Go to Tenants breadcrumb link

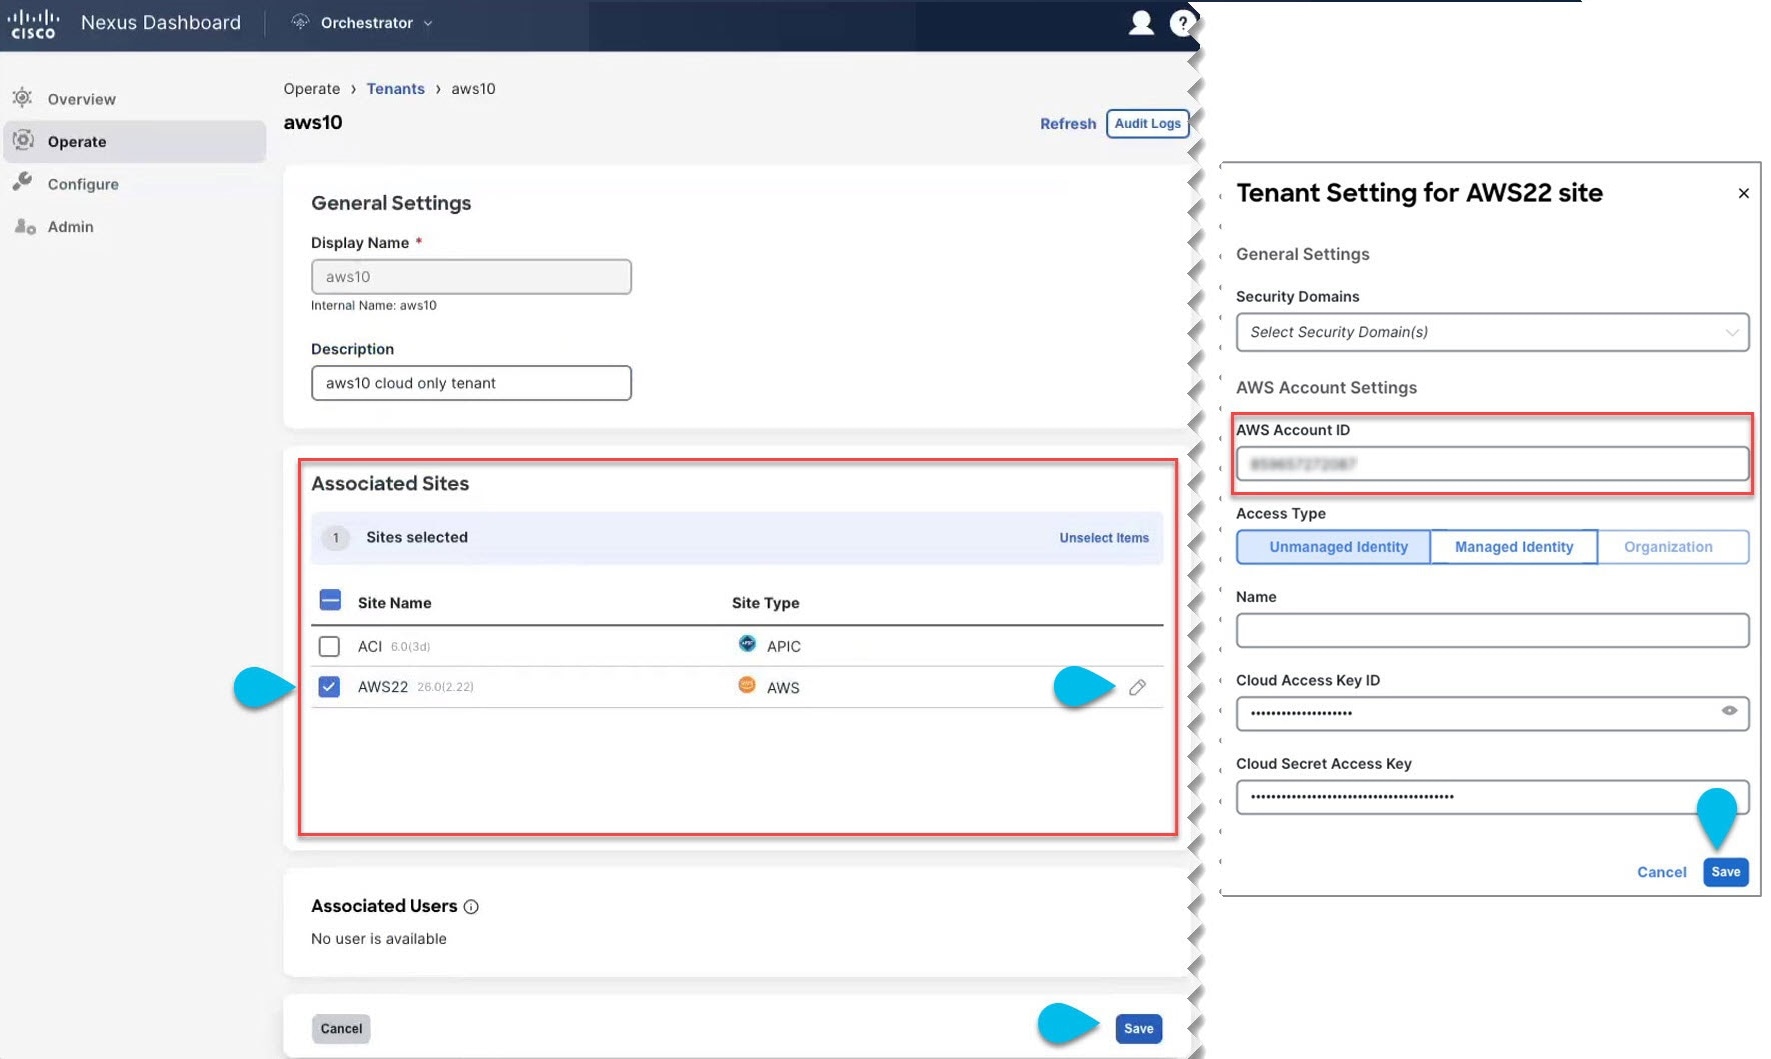click(x=395, y=89)
